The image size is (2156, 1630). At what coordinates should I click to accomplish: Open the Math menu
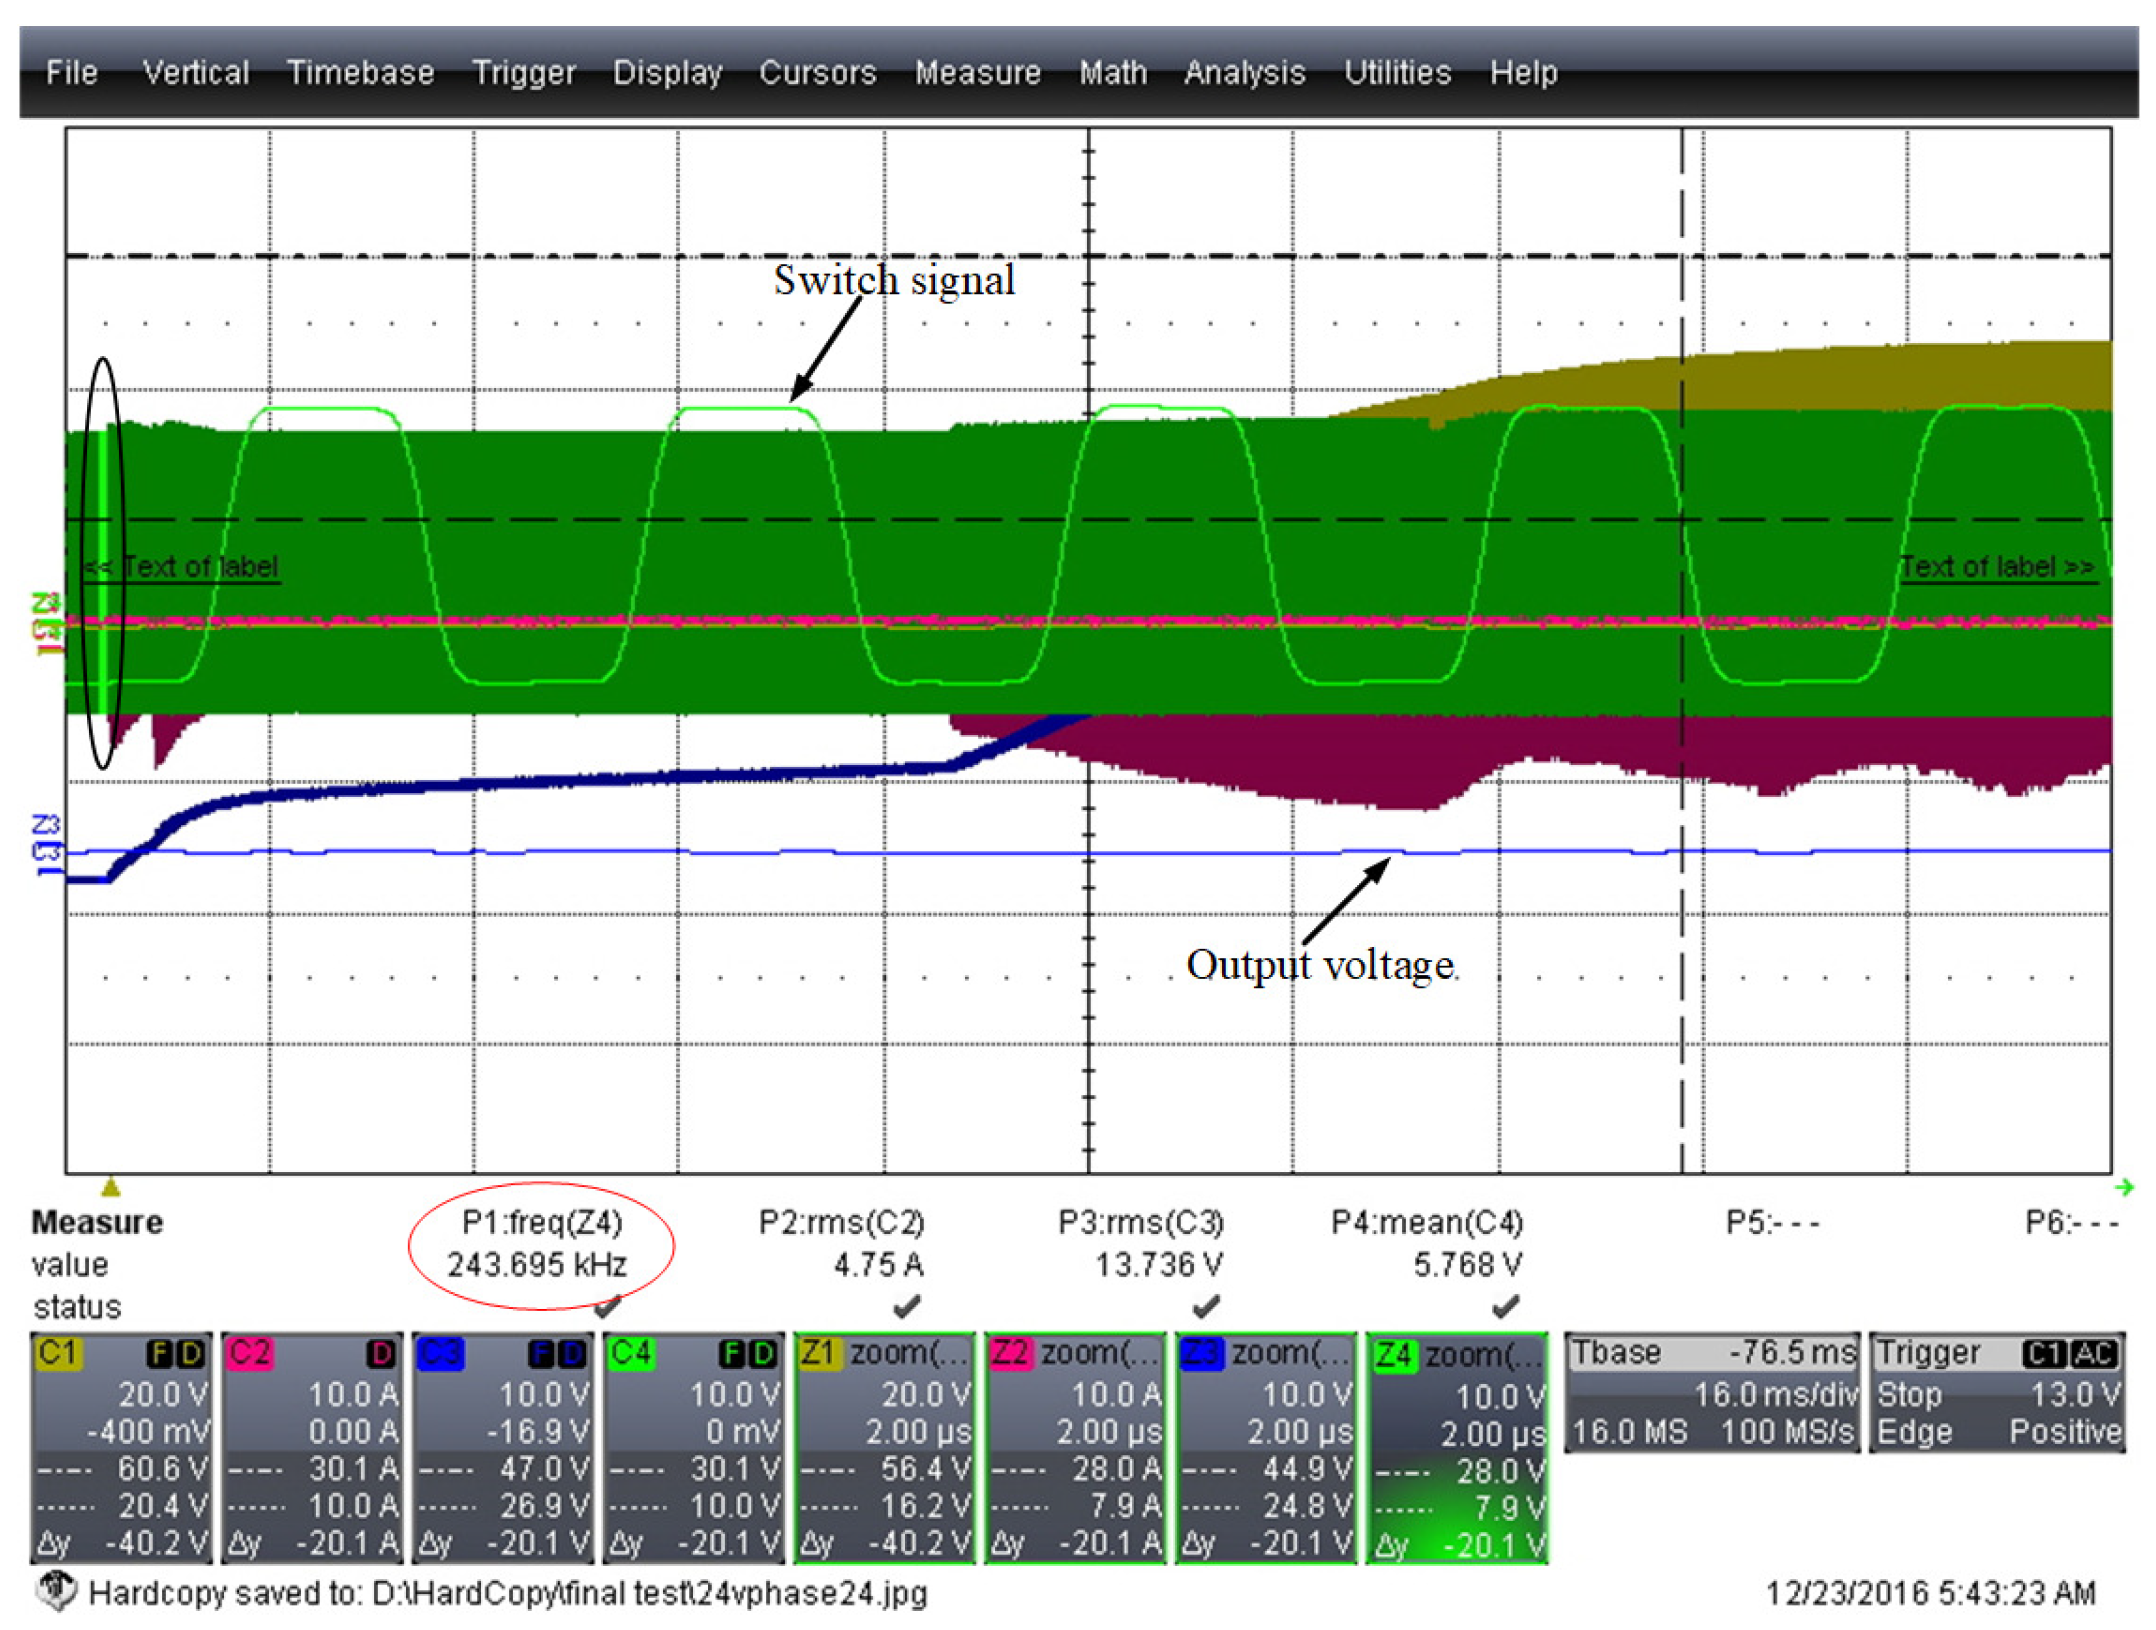[1112, 73]
